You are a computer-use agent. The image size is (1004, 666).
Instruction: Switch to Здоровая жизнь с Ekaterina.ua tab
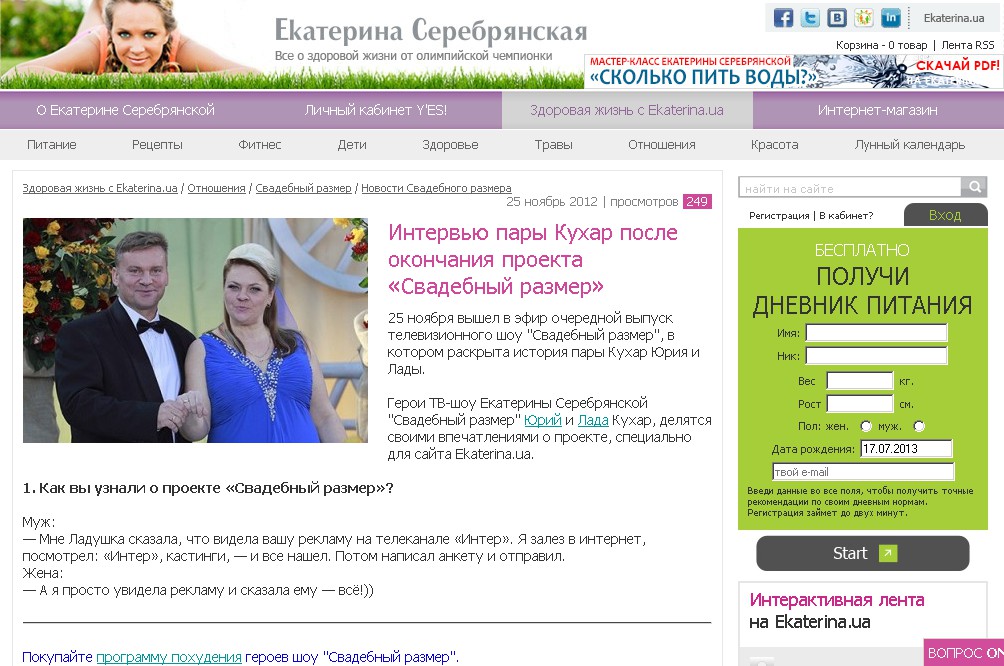(x=627, y=110)
